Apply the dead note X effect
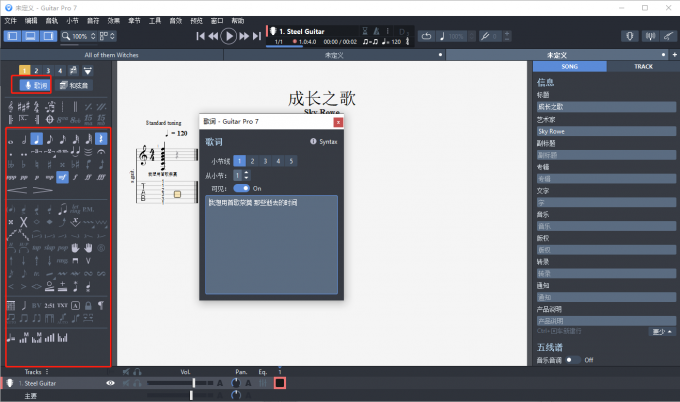The width and height of the screenshot is (680, 402). tap(23, 222)
